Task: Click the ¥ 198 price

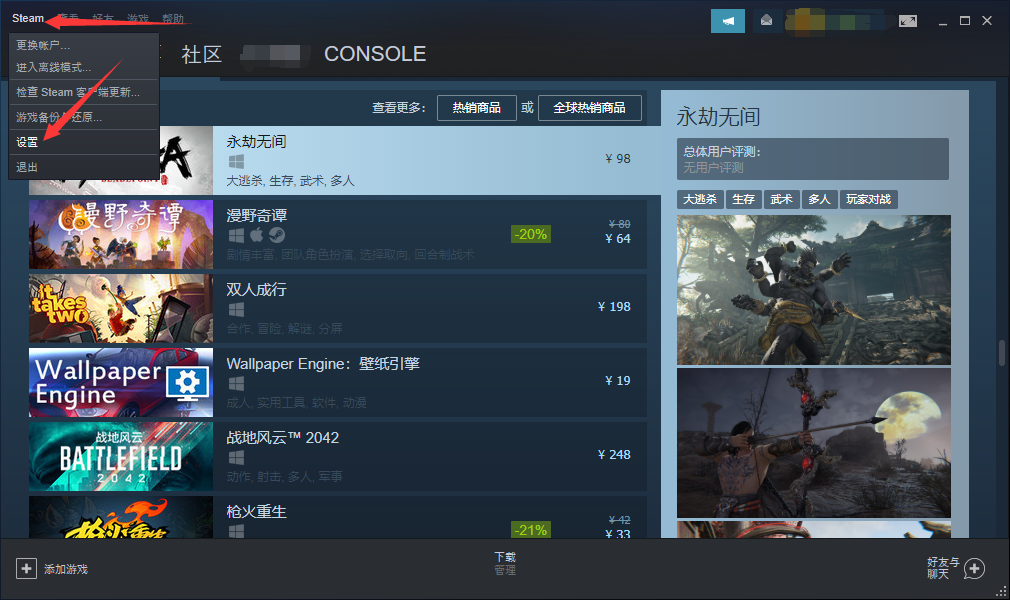Action: coord(614,307)
